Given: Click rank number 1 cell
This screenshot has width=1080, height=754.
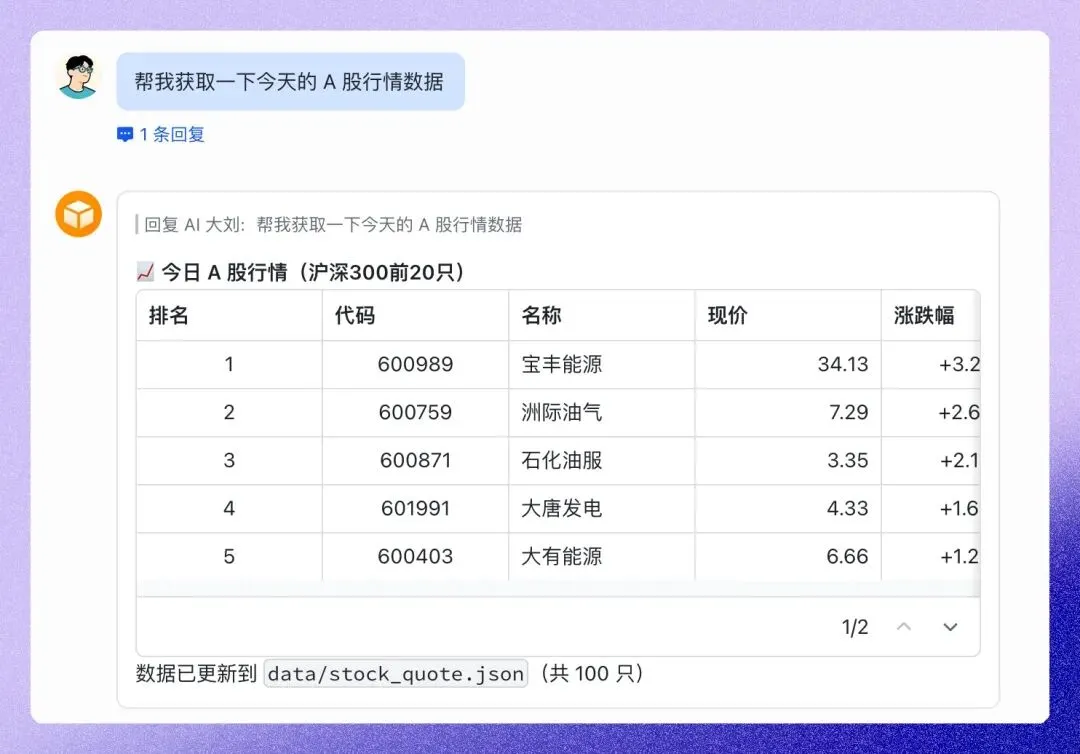Looking at the screenshot, I should coord(229,364).
